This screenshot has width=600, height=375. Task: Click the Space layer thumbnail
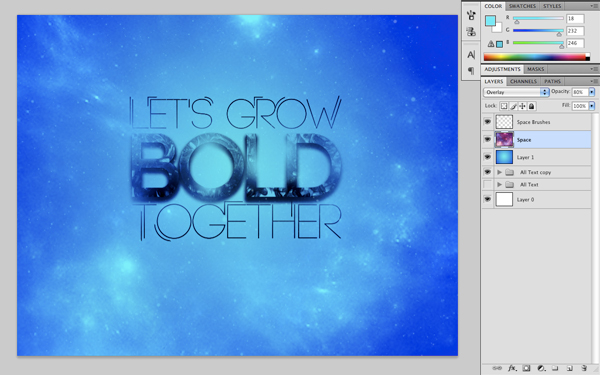coord(504,140)
